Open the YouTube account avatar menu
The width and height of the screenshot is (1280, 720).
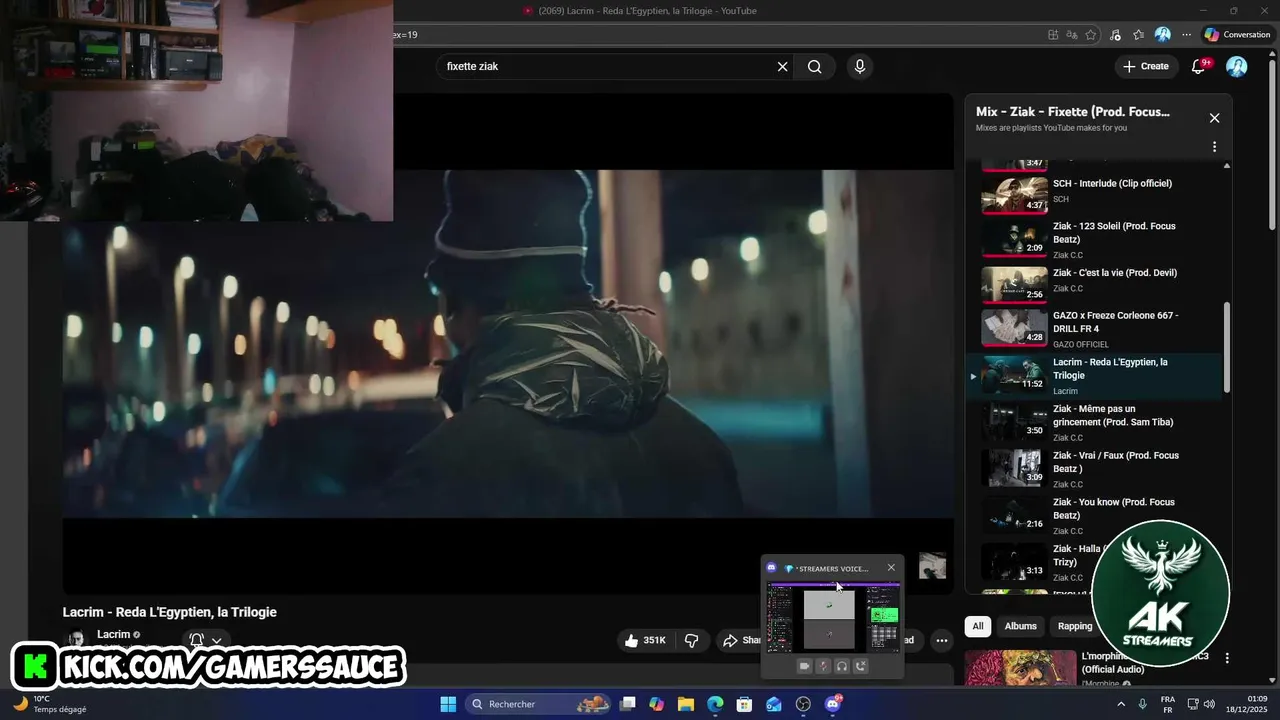[1237, 67]
